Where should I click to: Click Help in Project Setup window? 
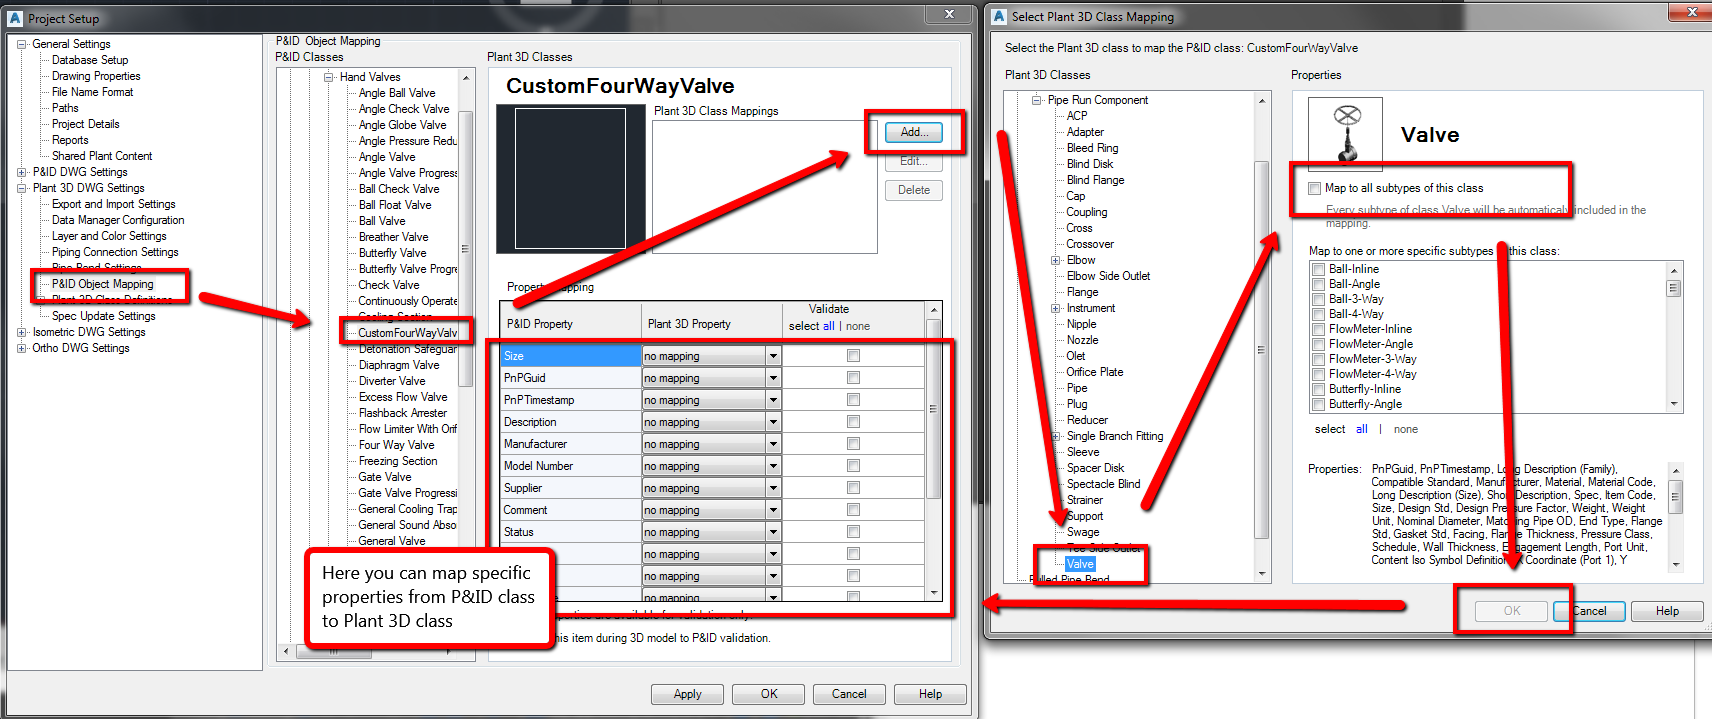tap(930, 694)
